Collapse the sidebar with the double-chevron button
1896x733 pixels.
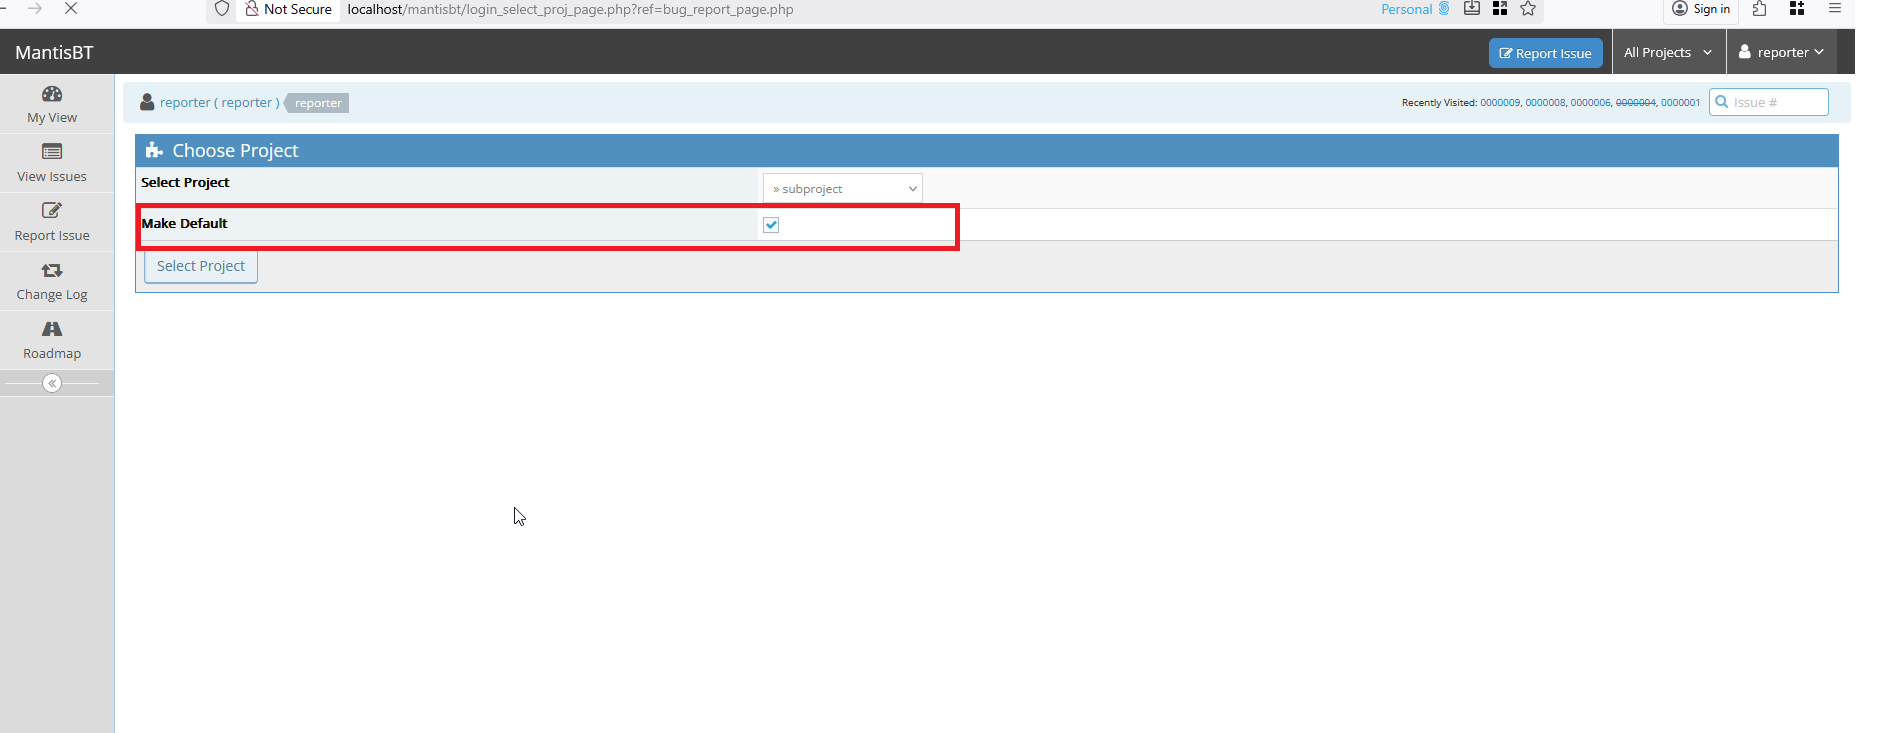(x=52, y=383)
